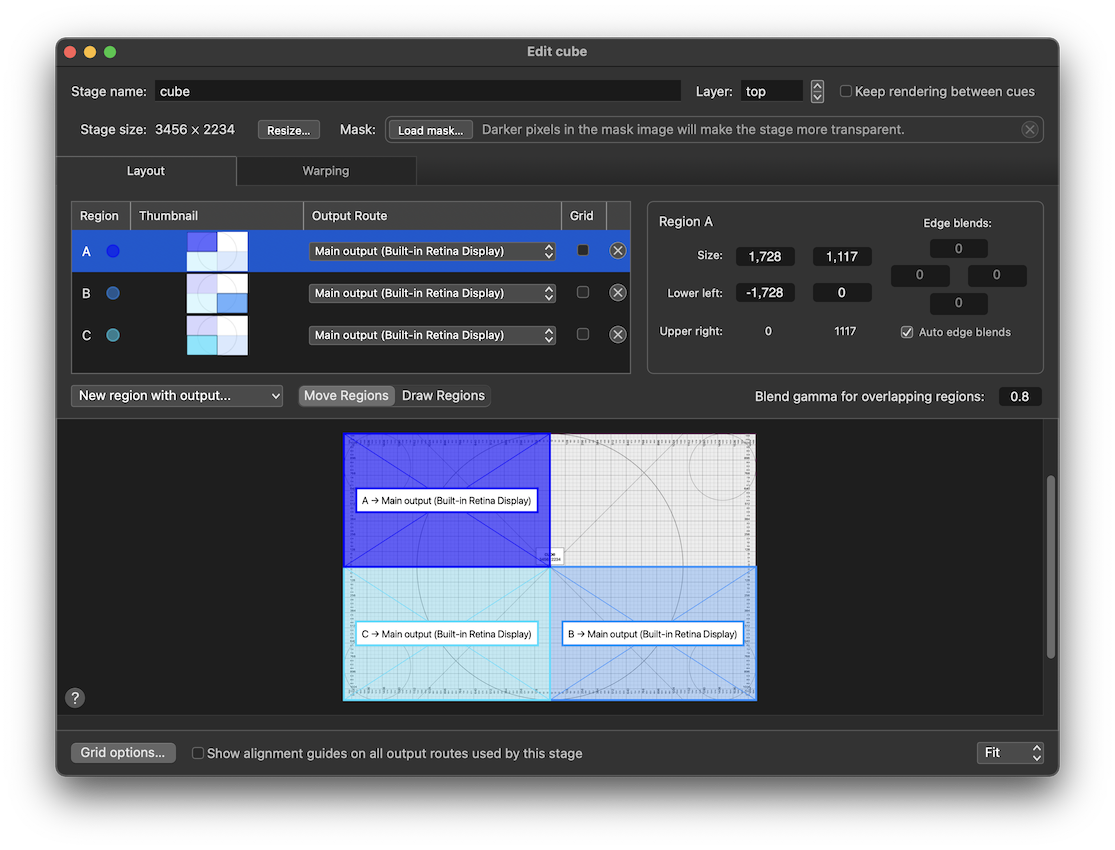Image resolution: width=1115 pixels, height=850 pixels.
Task: Open the New region with output dropdown
Action: [x=177, y=396]
